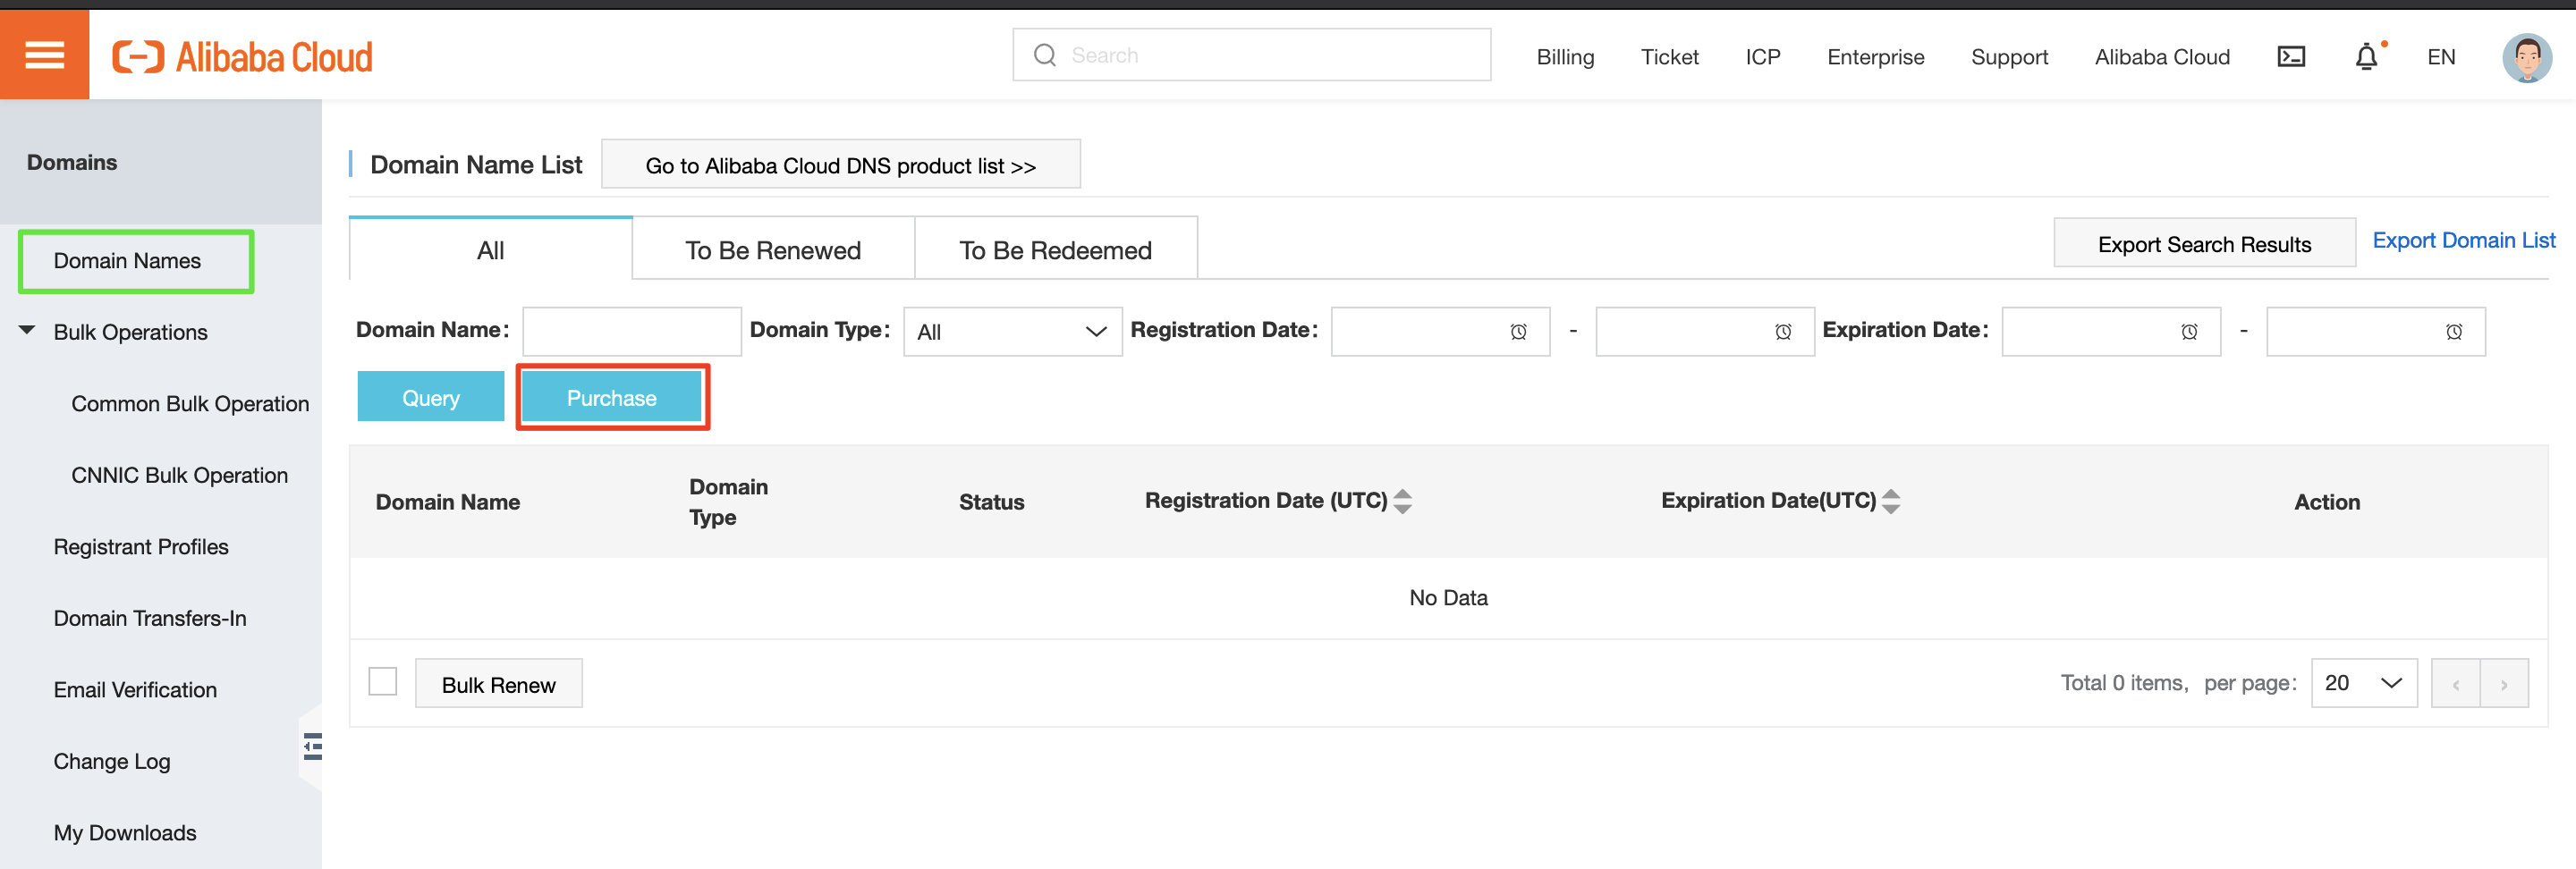Collapse the Bulk Operations tree section

pyautogui.click(x=27, y=330)
